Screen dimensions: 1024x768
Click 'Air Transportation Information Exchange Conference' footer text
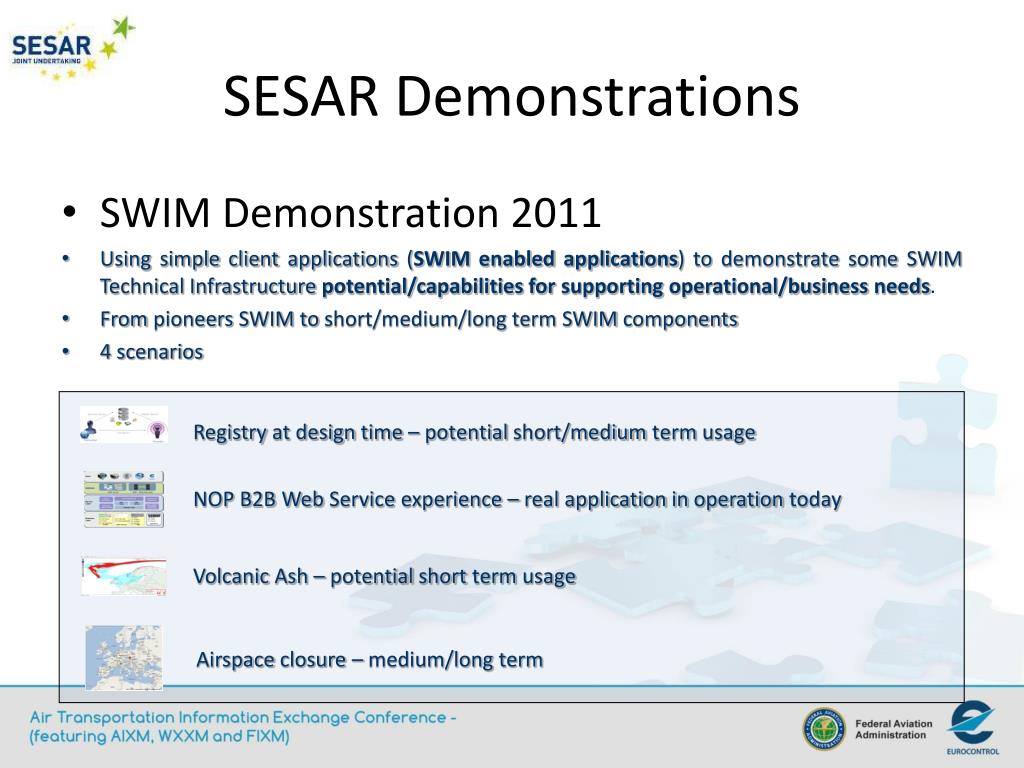pyautogui.click(x=243, y=718)
